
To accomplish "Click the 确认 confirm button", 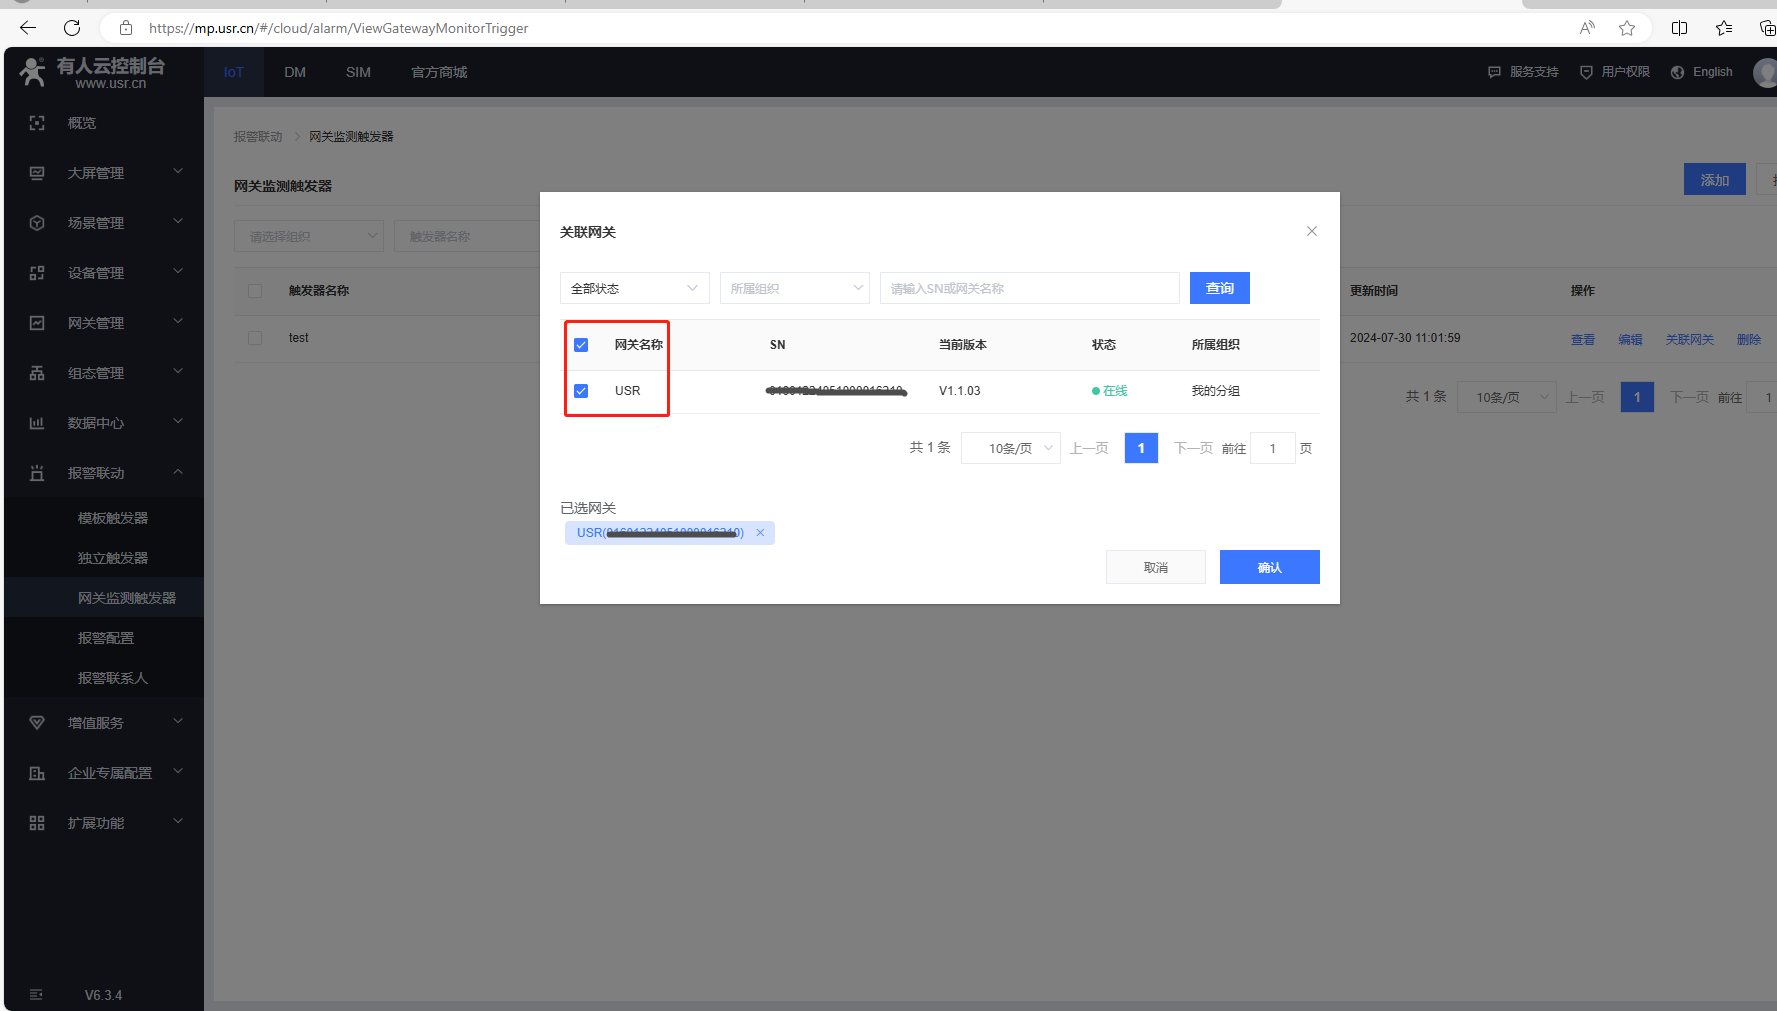I will tap(1269, 567).
